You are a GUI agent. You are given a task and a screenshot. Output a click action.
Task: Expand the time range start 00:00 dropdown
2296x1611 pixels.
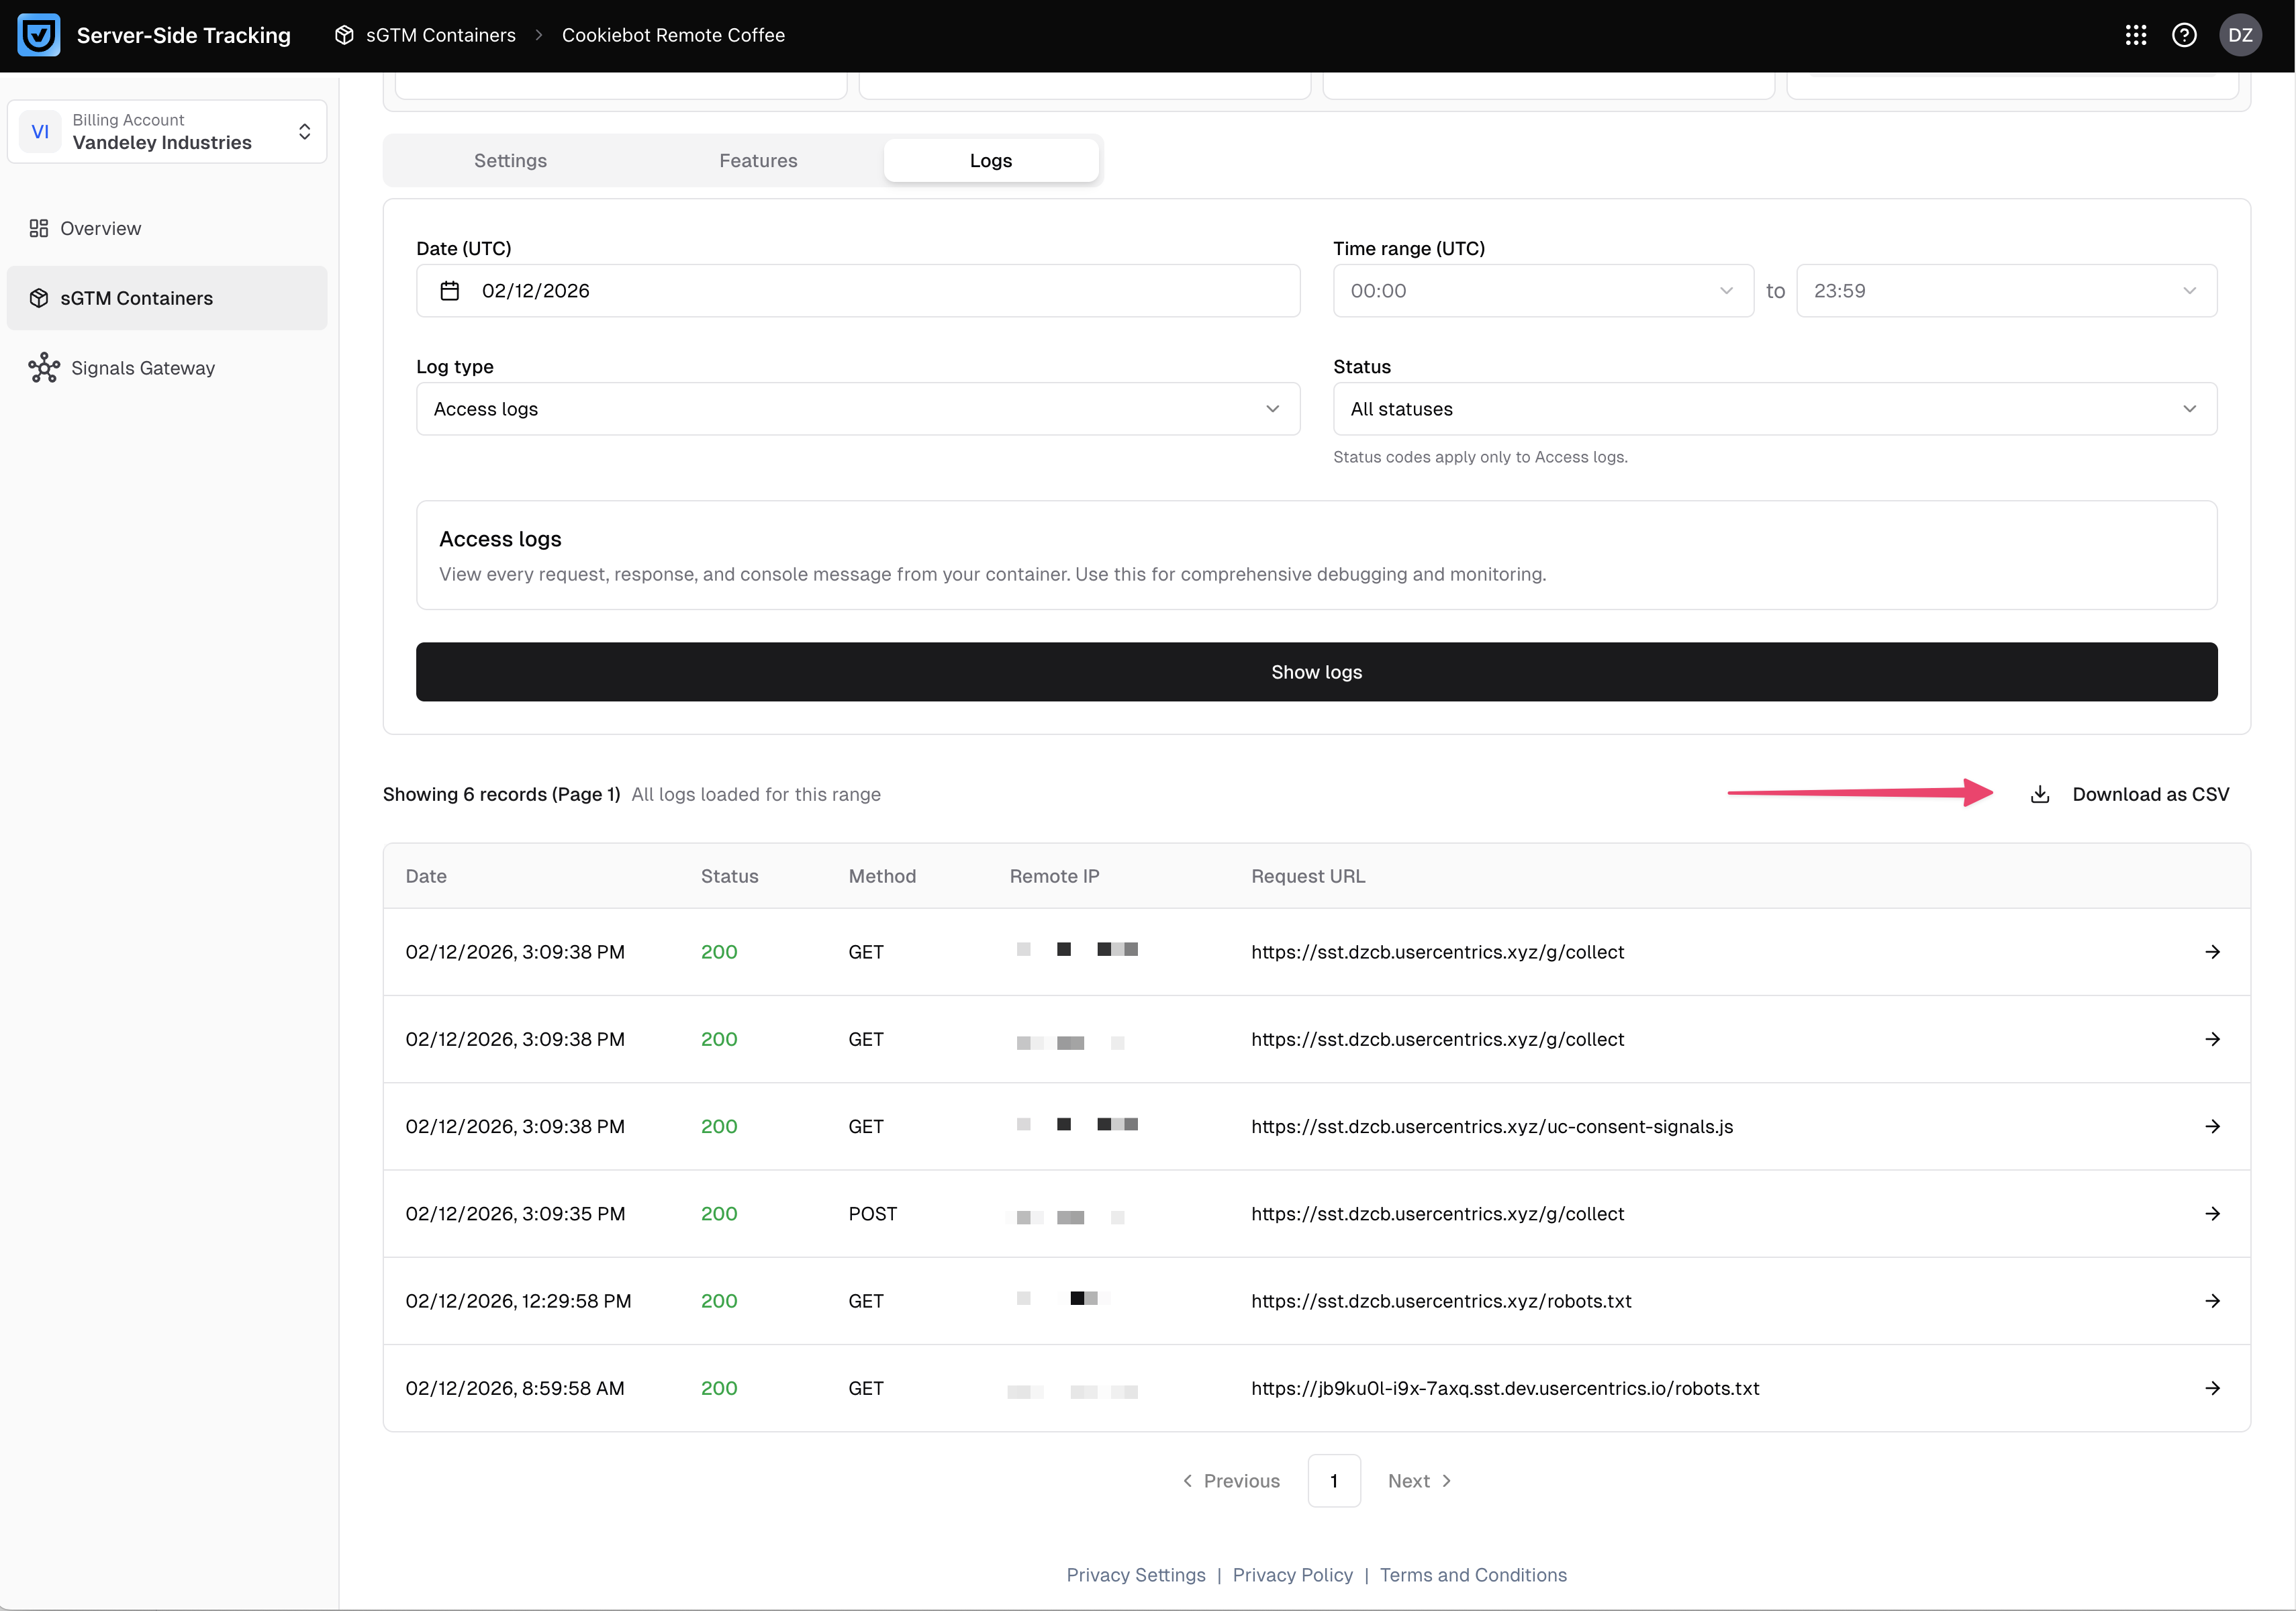[x=1542, y=291]
